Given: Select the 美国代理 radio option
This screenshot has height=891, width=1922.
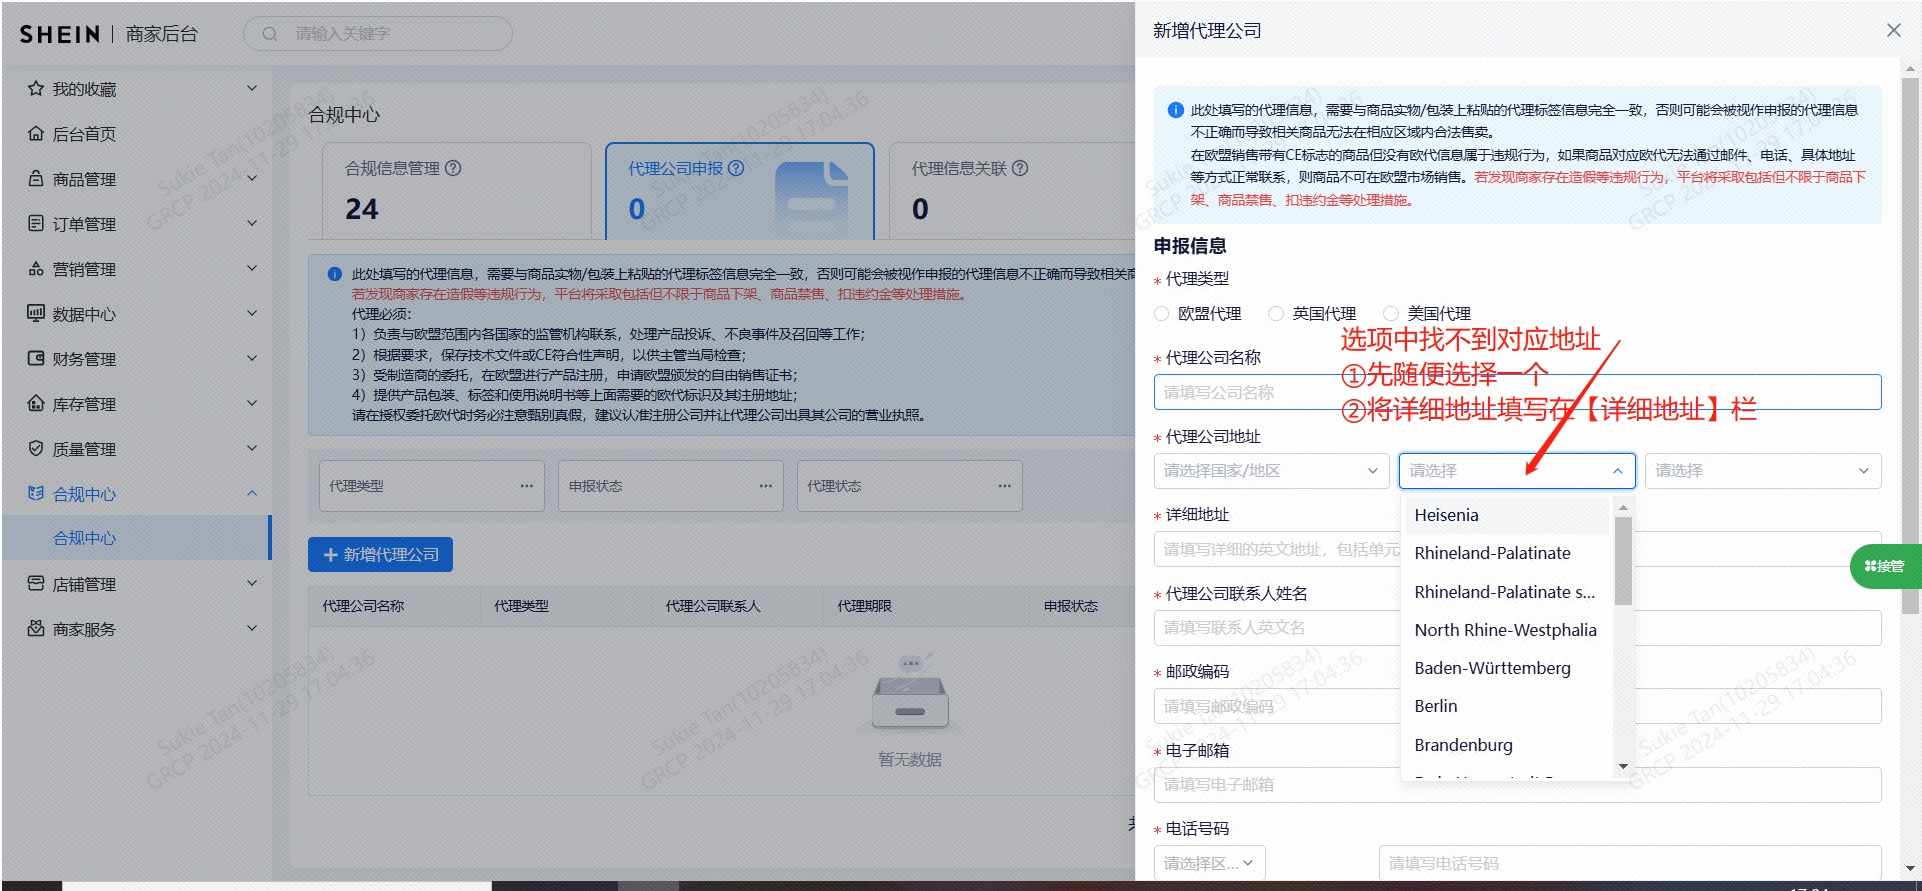Looking at the screenshot, I should pyautogui.click(x=1390, y=314).
